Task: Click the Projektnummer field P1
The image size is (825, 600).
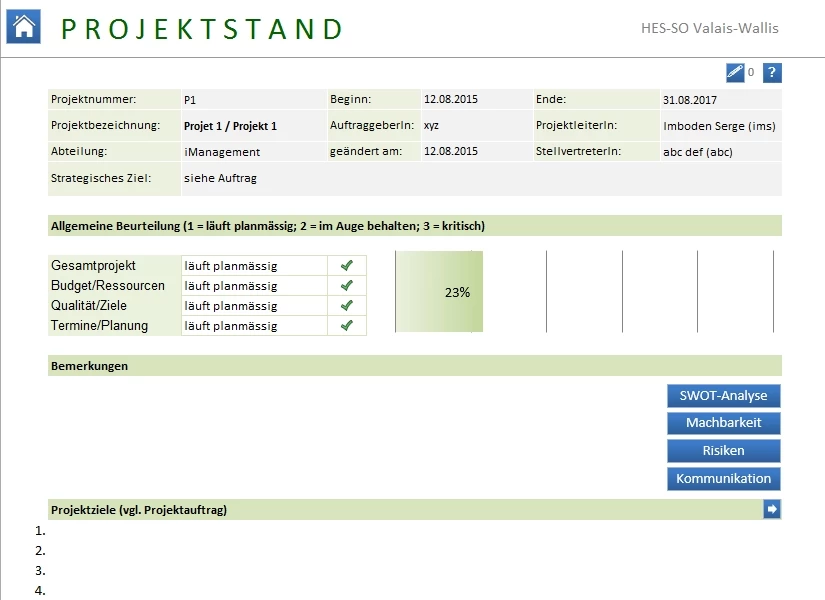Action: pyautogui.click(x=254, y=100)
